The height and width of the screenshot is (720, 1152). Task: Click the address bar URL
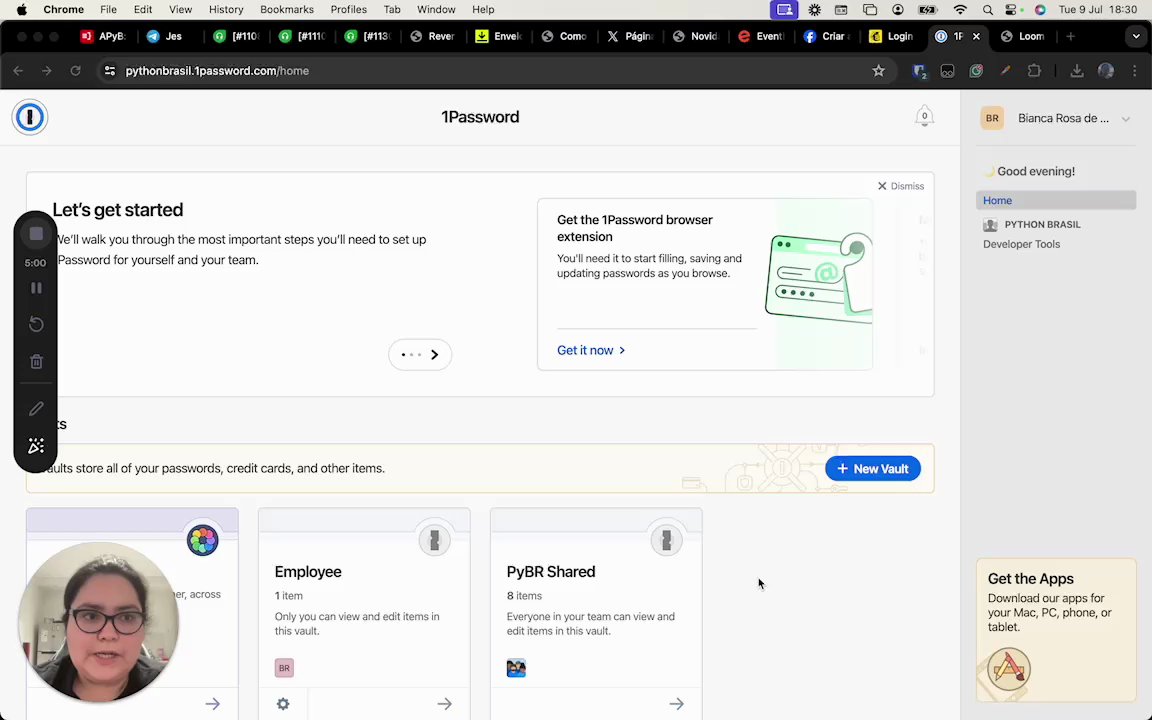point(217,71)
